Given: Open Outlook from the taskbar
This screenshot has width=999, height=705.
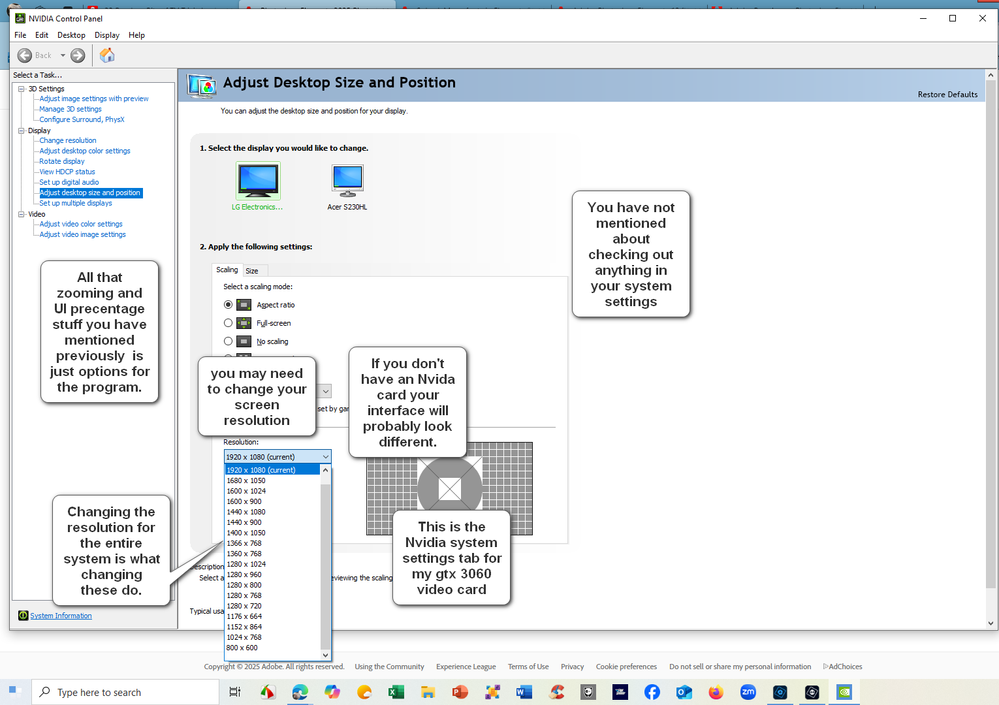Looking at the screenshot, I should (684, 692).
